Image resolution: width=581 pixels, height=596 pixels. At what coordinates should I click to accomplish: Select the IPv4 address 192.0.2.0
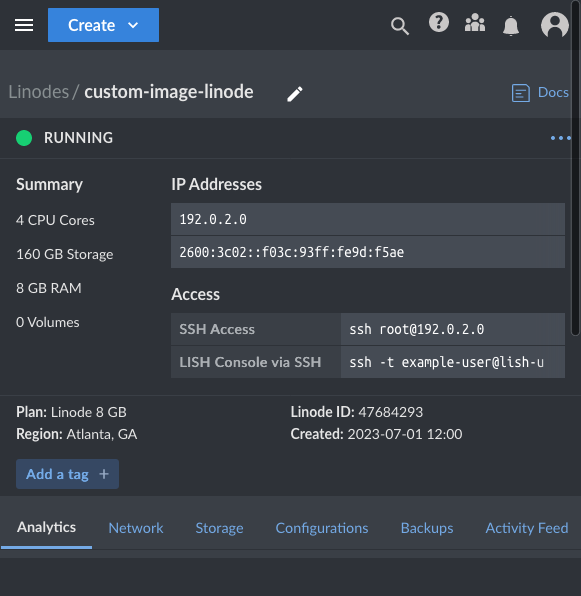point(368,219)
